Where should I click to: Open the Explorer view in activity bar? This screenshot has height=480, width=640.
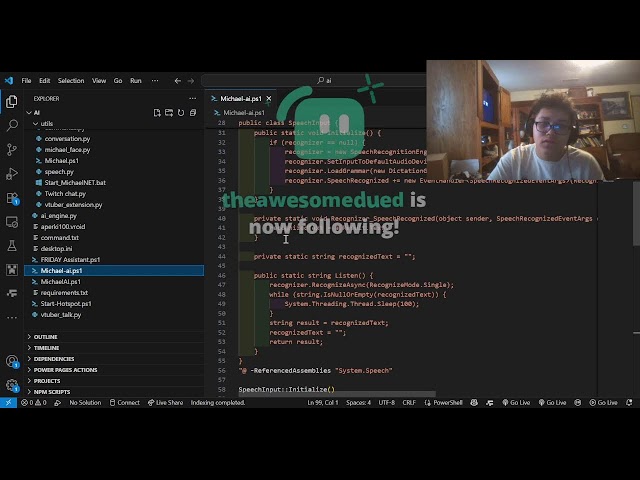(x=12, y=101)
